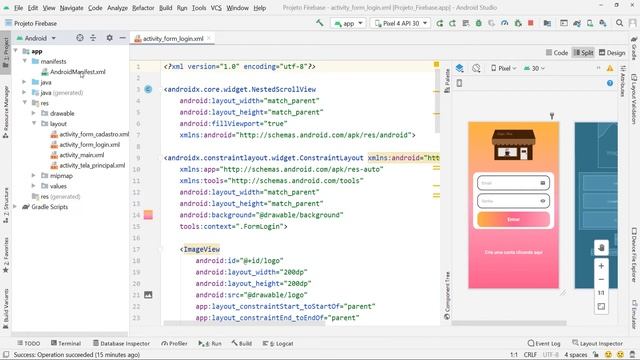Open the Build menu
The width and height of the screenshot is (640, 360).
pos(165,8)
